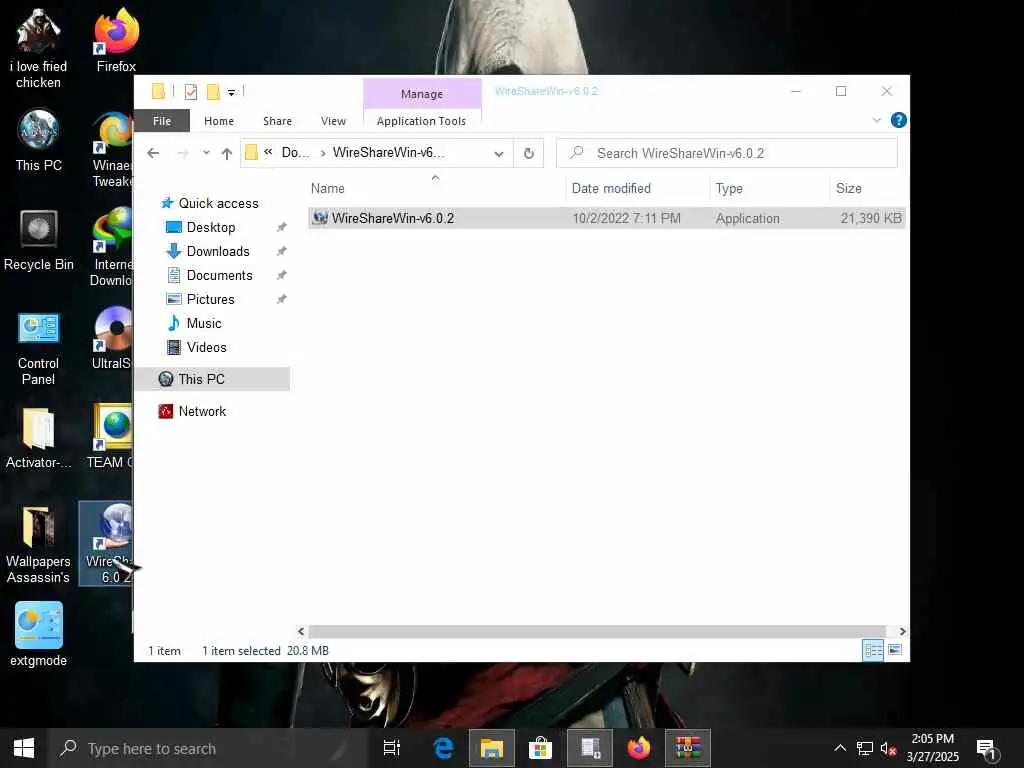This screenshot has height=768, width=1024.
Task: Show hidden system tray icons chevron
Action: pos(840,748)
